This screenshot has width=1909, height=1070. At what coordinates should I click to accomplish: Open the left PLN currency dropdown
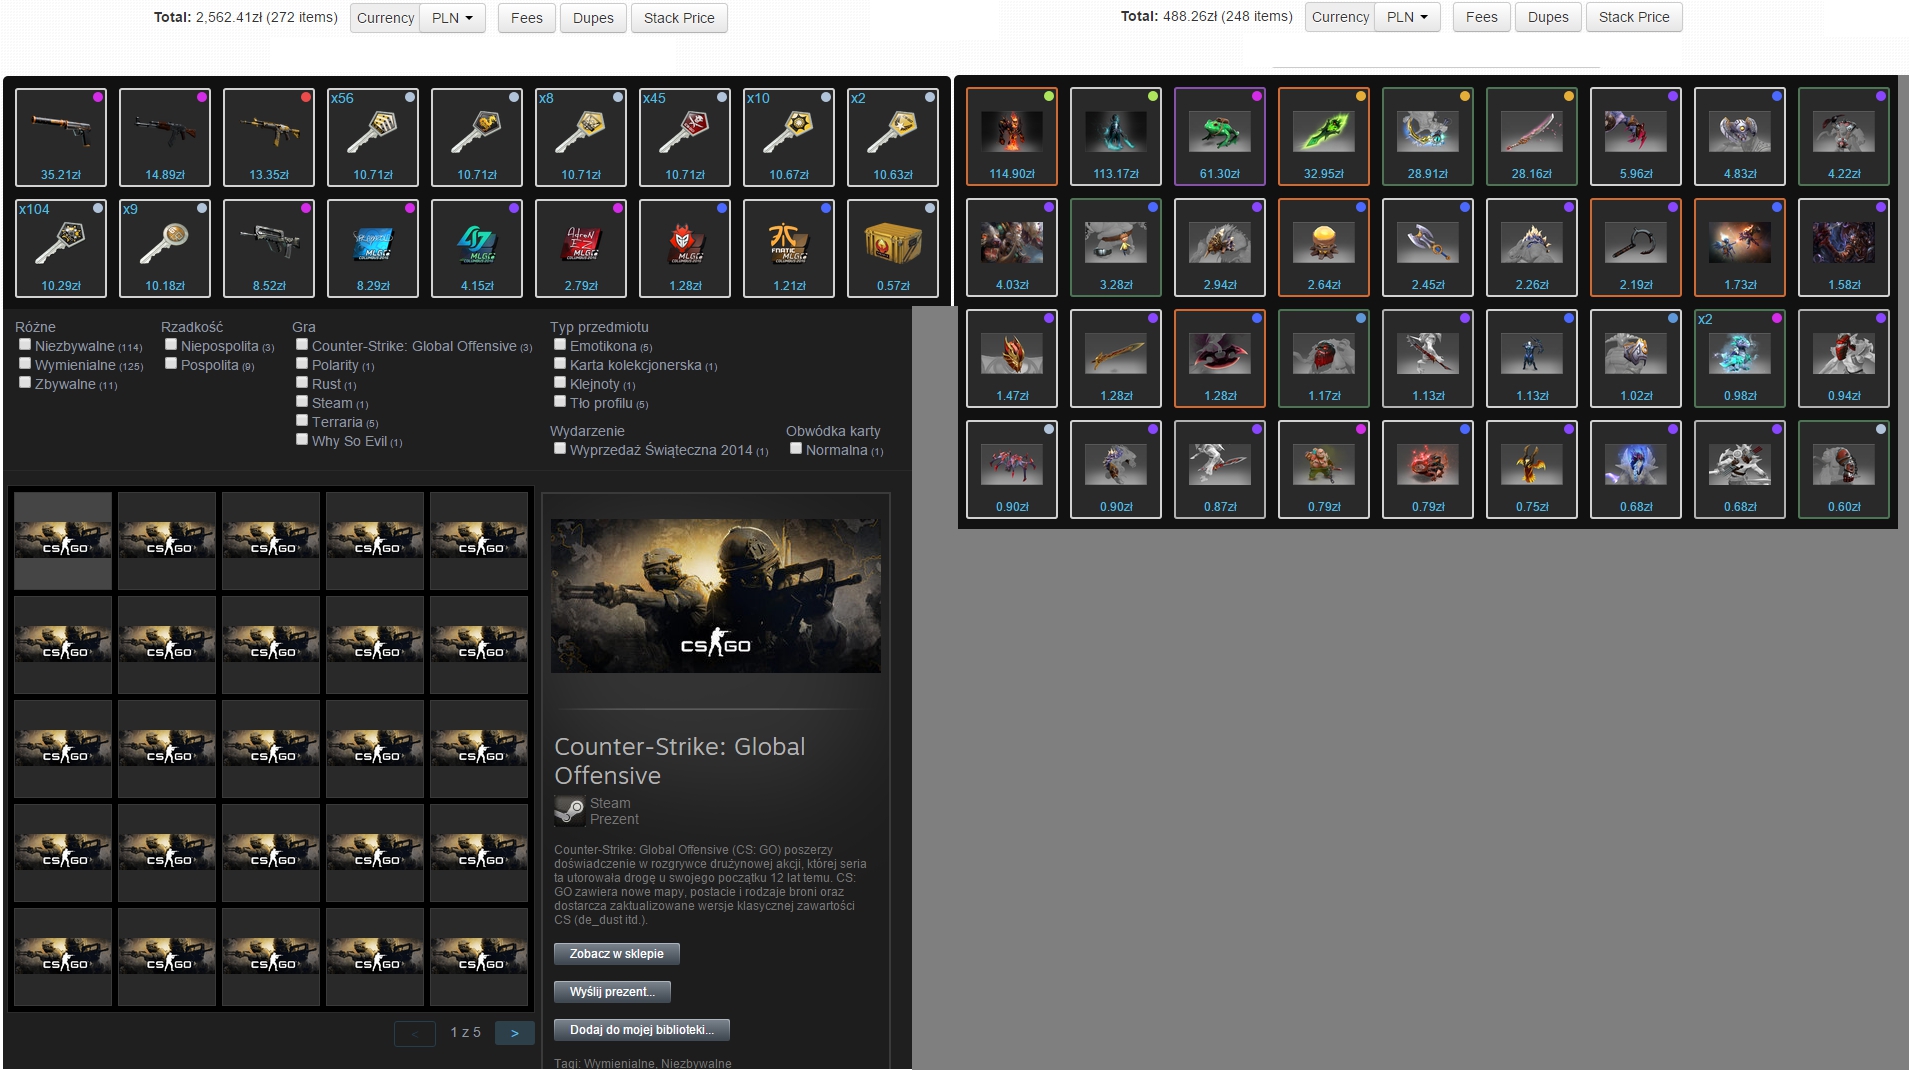pyautogui.click(x=453, y=18)
